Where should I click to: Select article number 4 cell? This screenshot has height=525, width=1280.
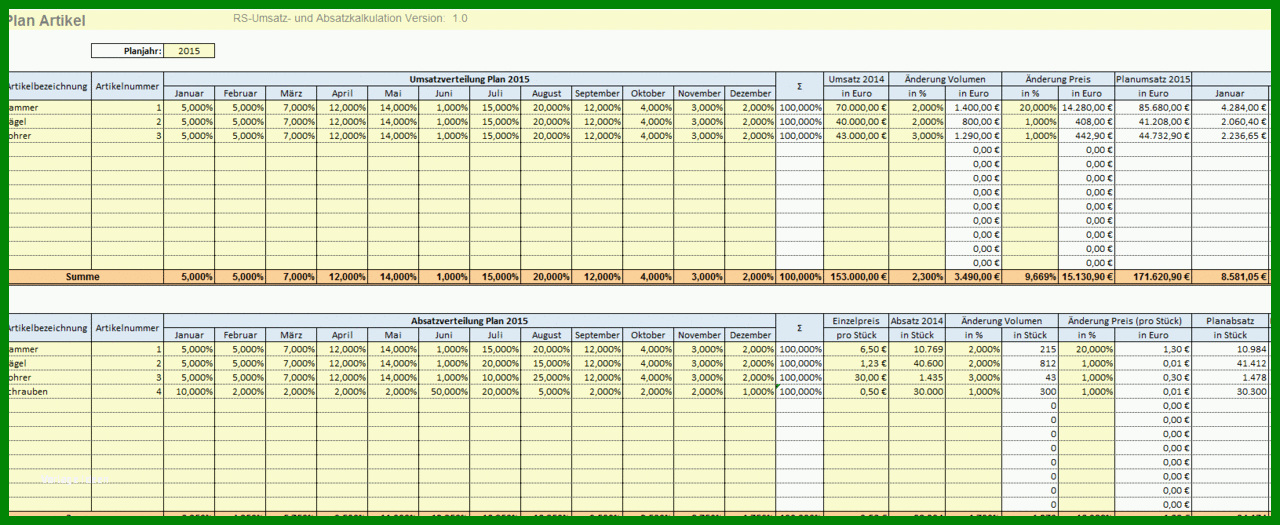pos(127,391)
